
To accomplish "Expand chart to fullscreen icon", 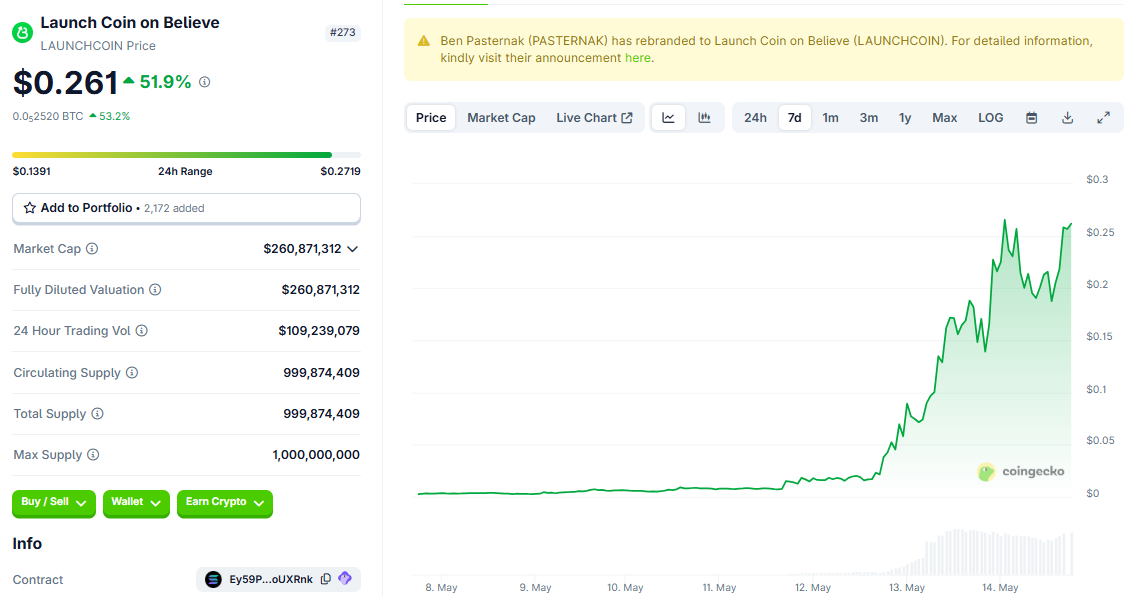I will [1104, 117].
